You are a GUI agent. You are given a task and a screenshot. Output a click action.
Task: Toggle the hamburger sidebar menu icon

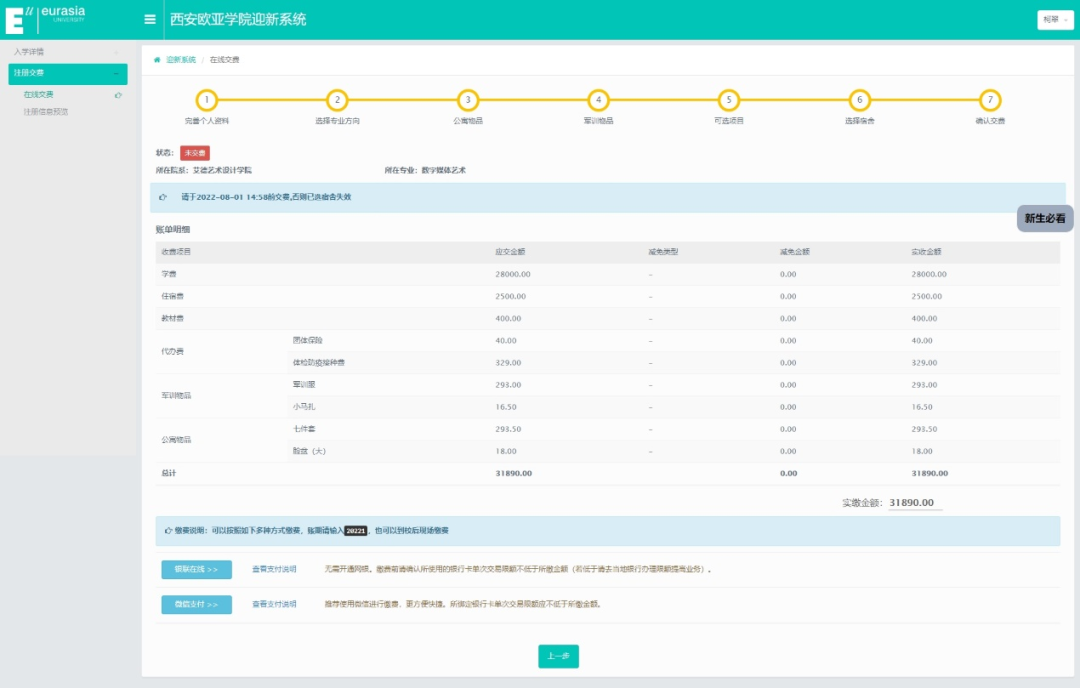[150, 19]
